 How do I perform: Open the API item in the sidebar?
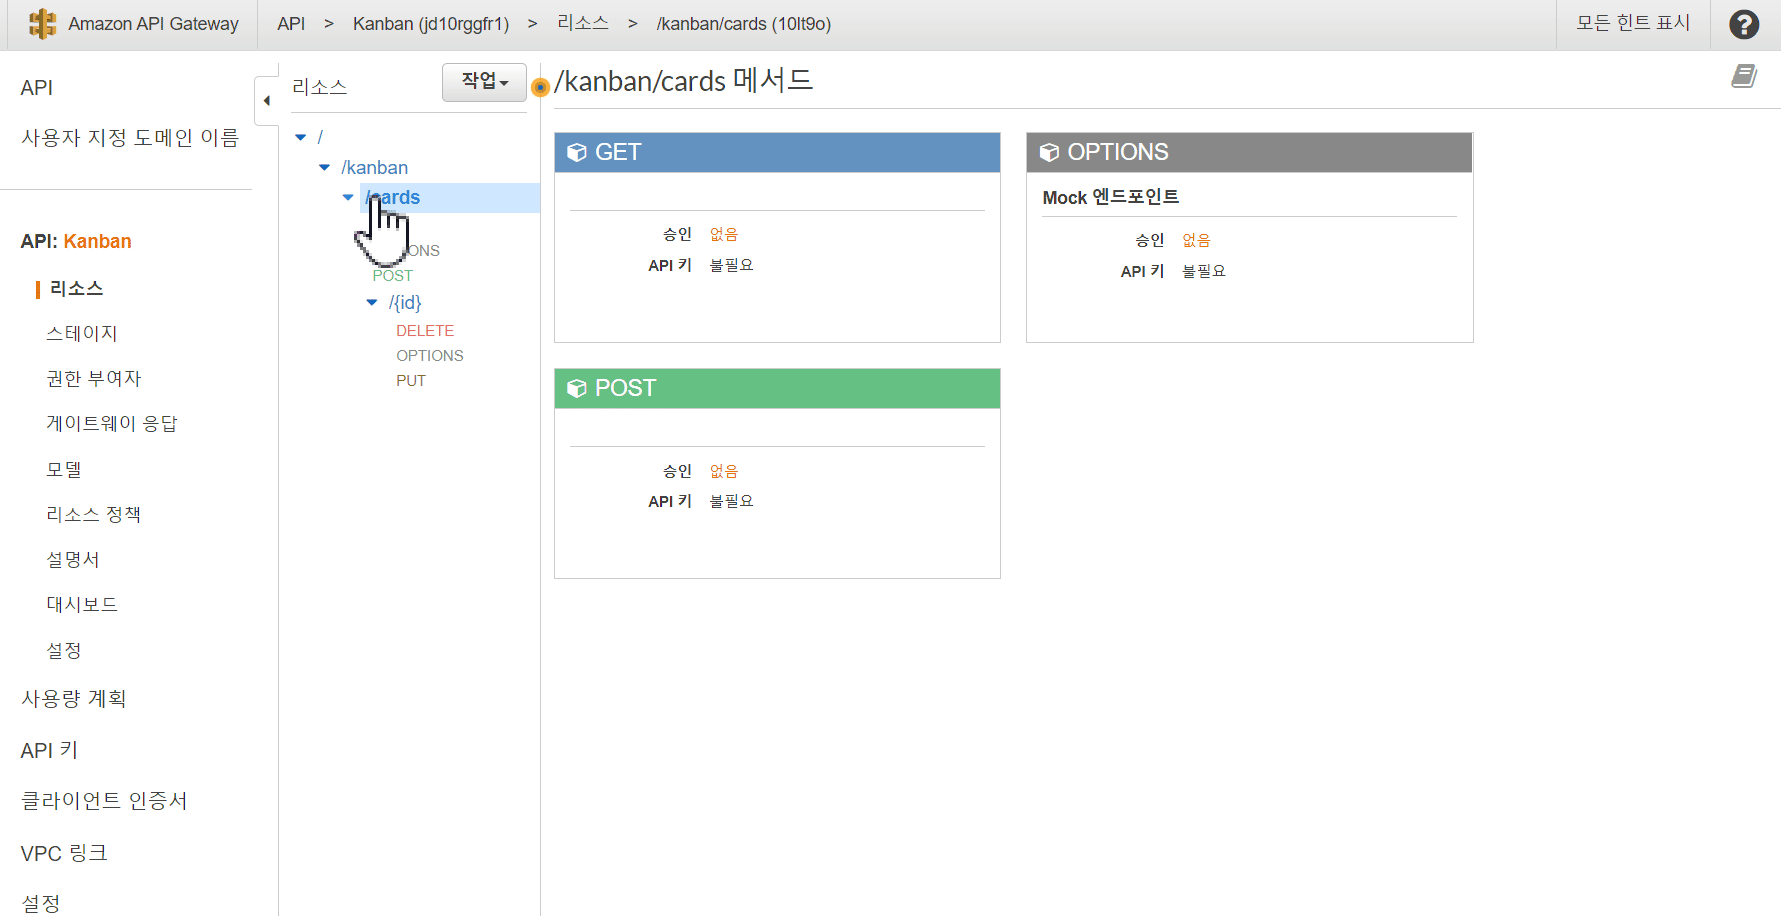tap(37, 88)
